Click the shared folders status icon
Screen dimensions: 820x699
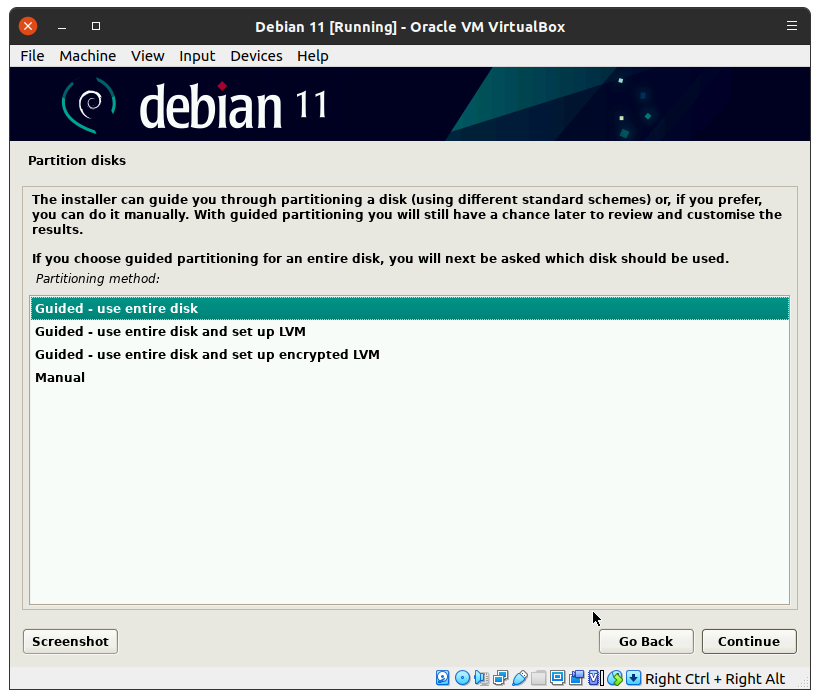[x=538, y=678]
